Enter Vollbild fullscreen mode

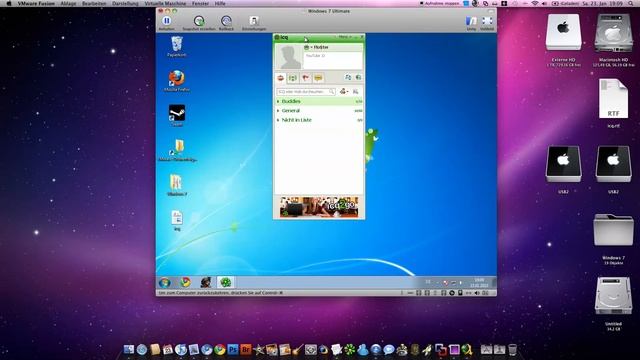tap(487, 21)
